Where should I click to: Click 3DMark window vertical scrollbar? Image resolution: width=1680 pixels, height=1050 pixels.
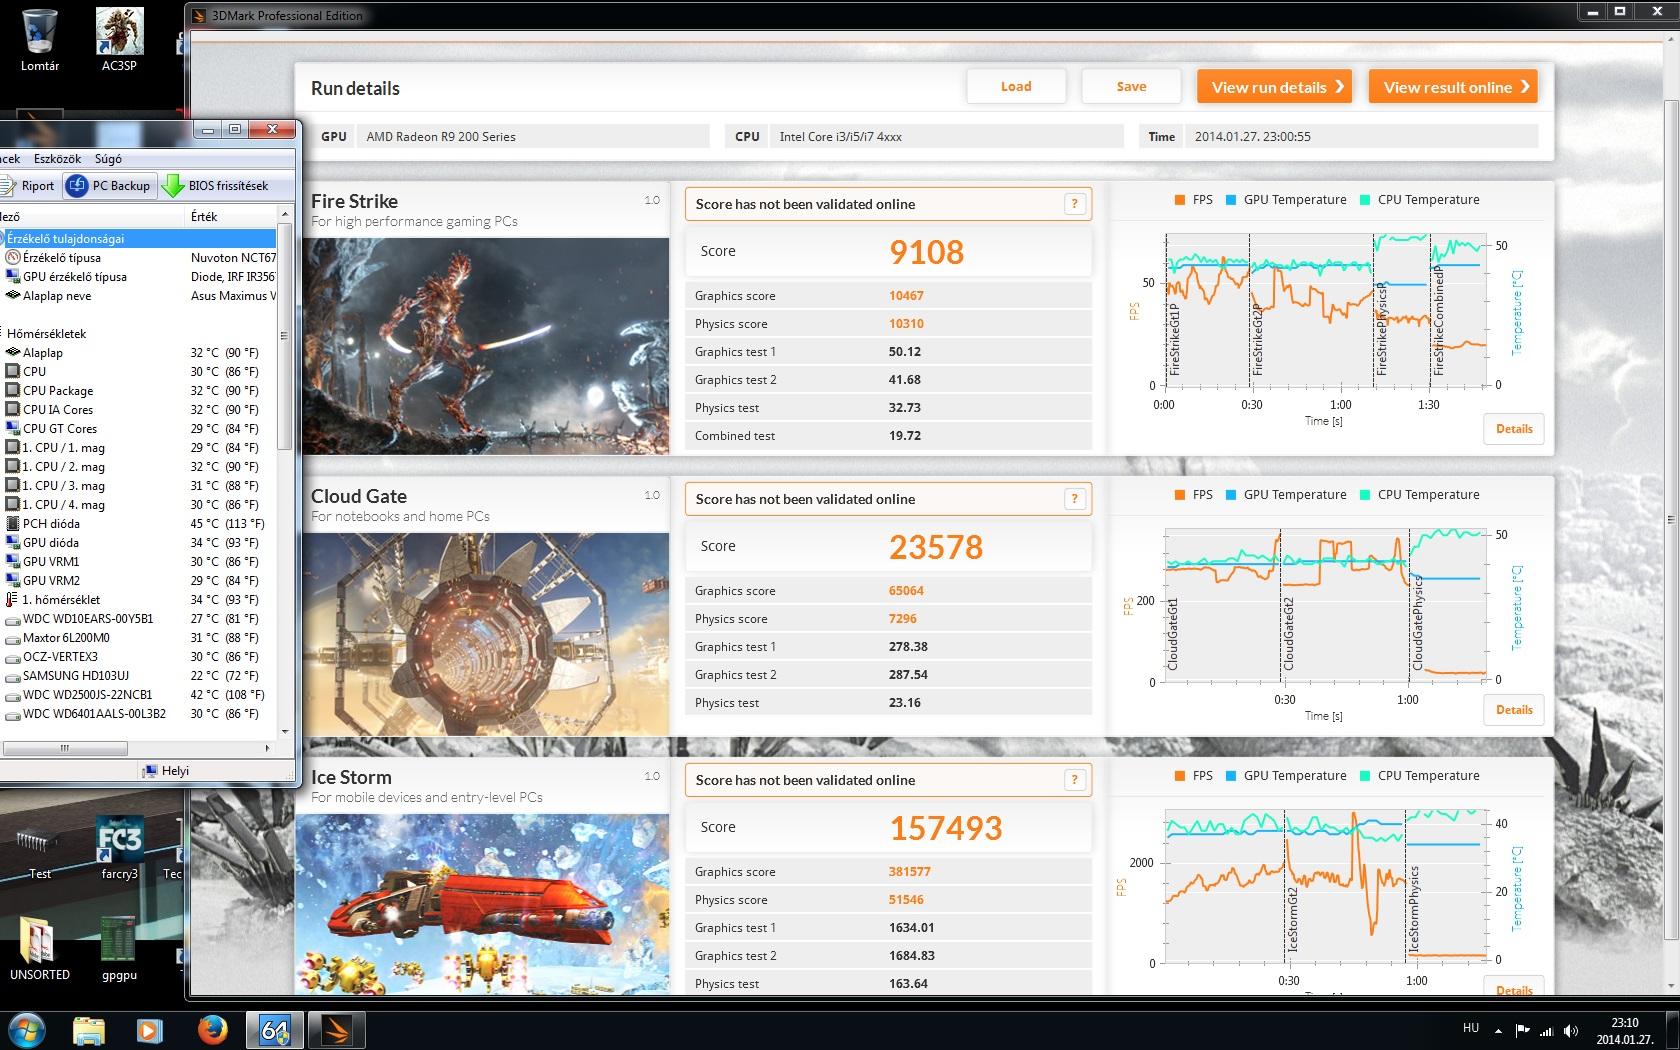click(x=1671, y=520)
